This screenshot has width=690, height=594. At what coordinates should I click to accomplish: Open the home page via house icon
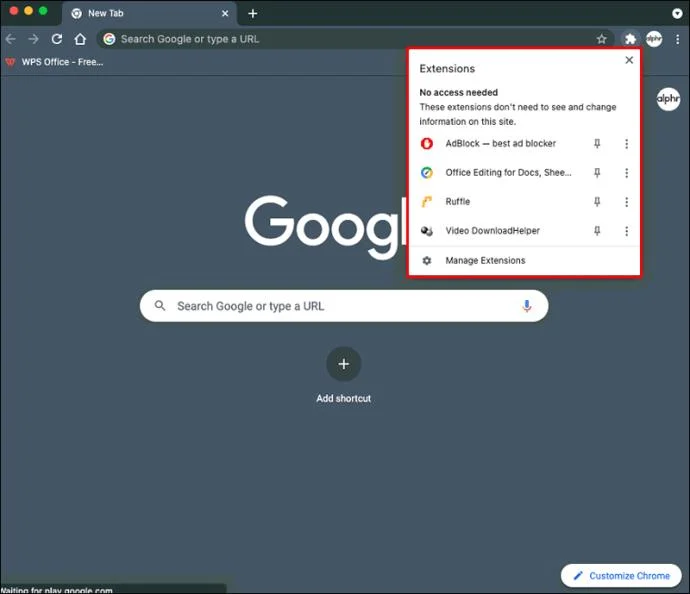(80, 39)
